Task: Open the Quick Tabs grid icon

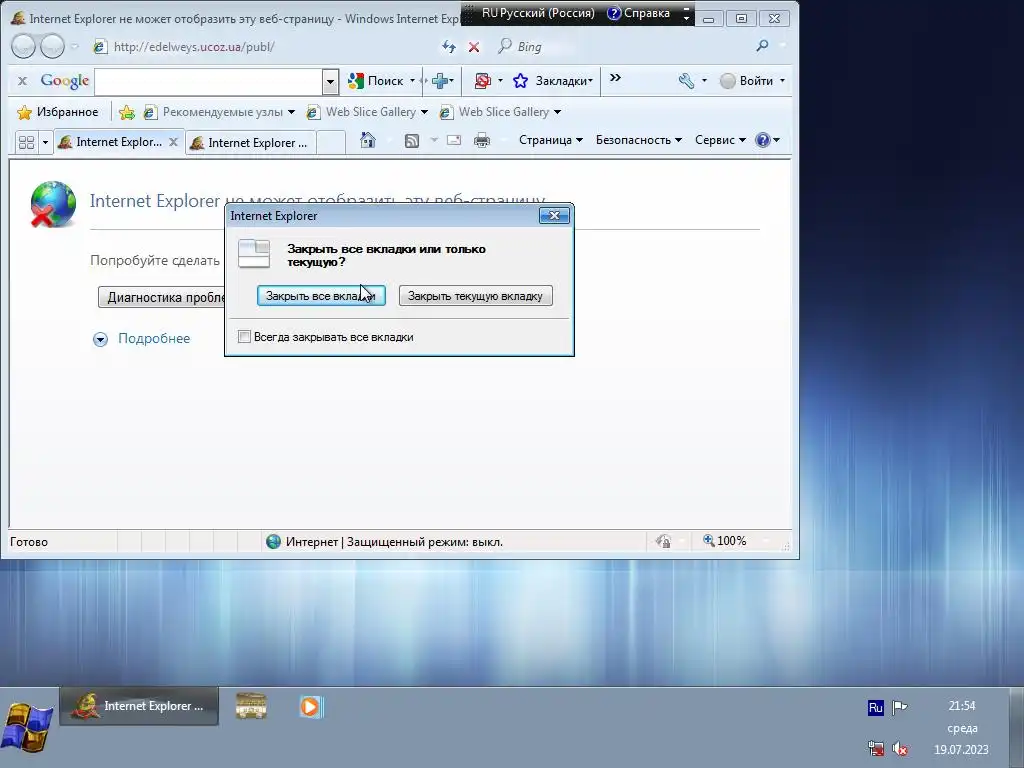Action: tap(27, 142)
